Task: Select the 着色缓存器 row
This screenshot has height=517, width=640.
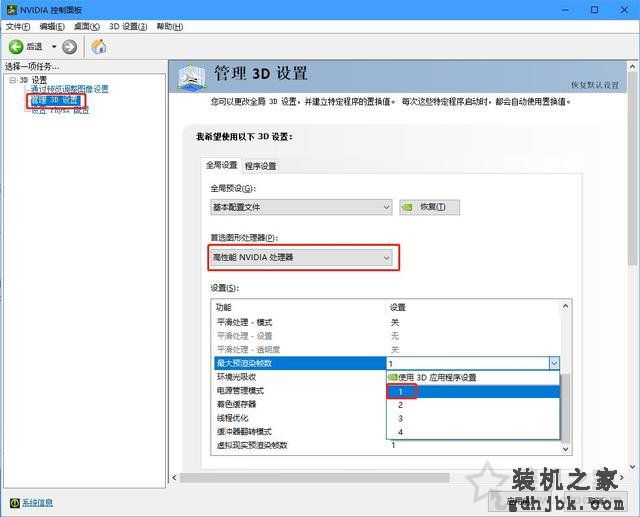Action: [300, 404]
